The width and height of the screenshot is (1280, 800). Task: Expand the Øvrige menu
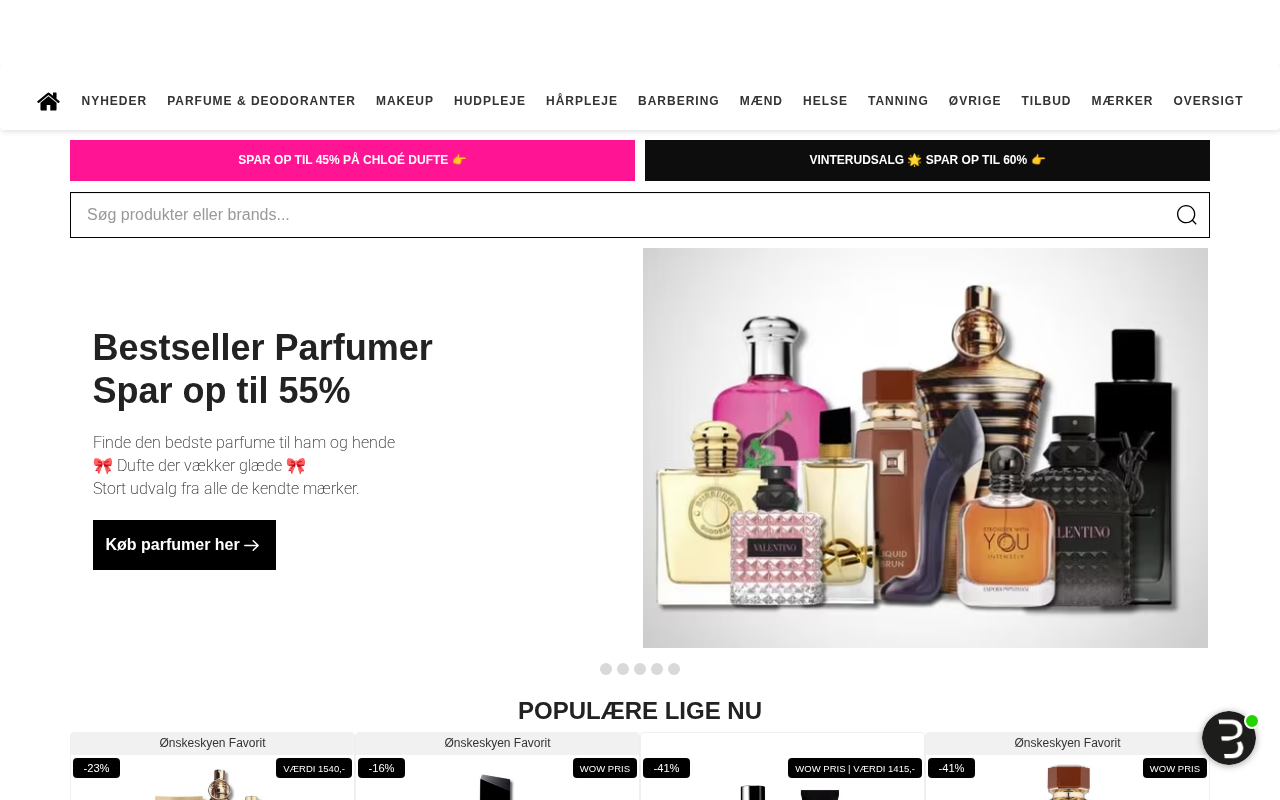[x=975, y=101]
